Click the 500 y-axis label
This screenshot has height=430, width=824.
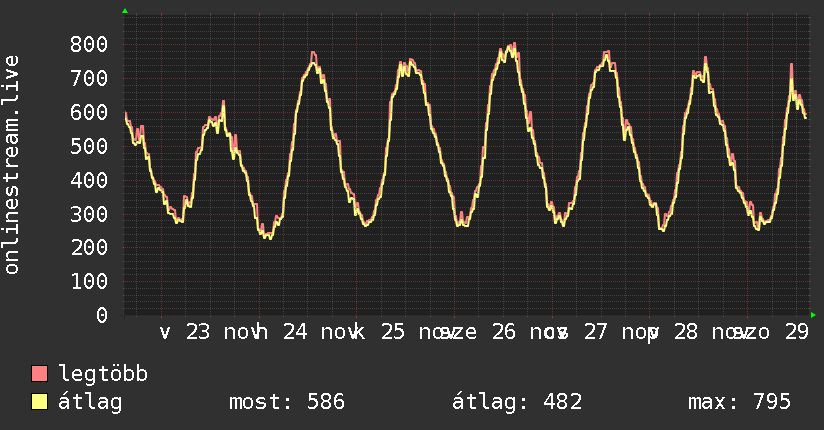click(89, 146)
